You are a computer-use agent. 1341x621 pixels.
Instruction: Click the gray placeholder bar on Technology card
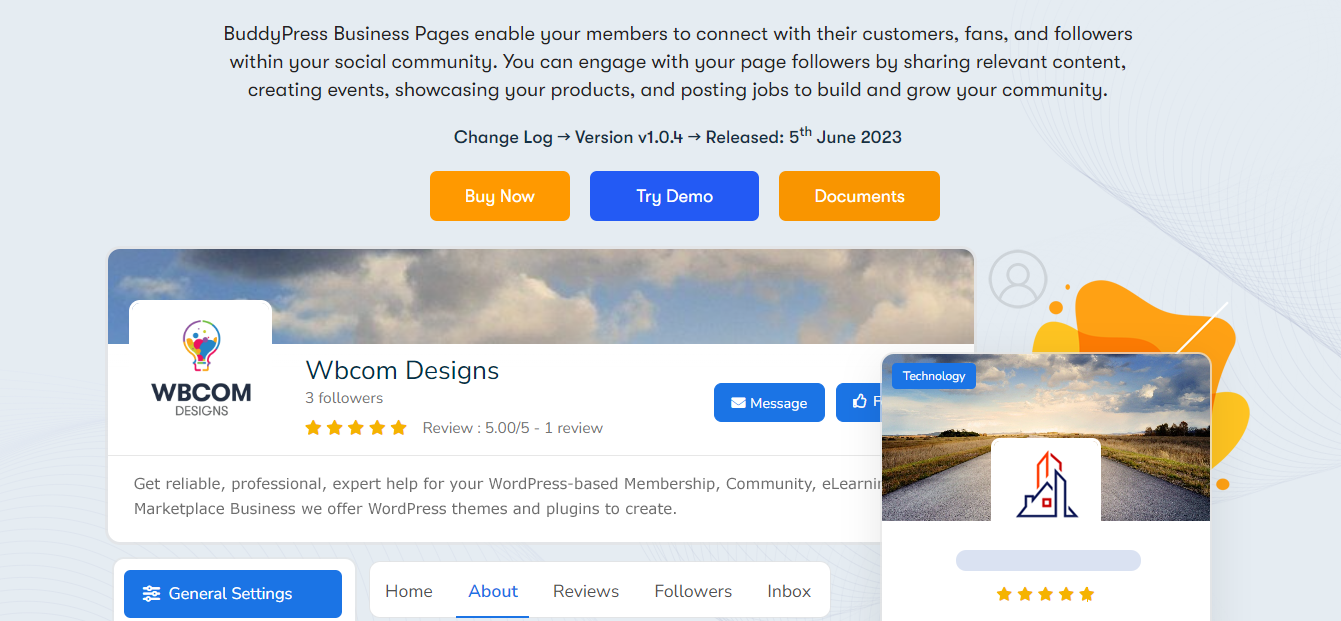point(1048,560)
